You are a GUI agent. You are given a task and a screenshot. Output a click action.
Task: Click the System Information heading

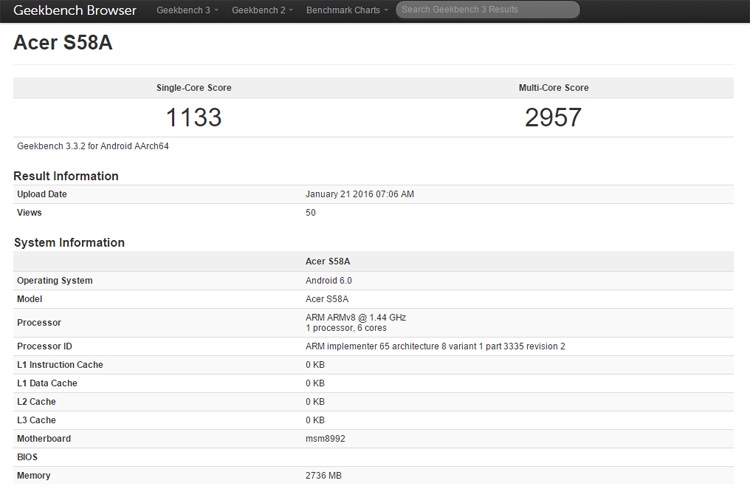coord(69,243)
